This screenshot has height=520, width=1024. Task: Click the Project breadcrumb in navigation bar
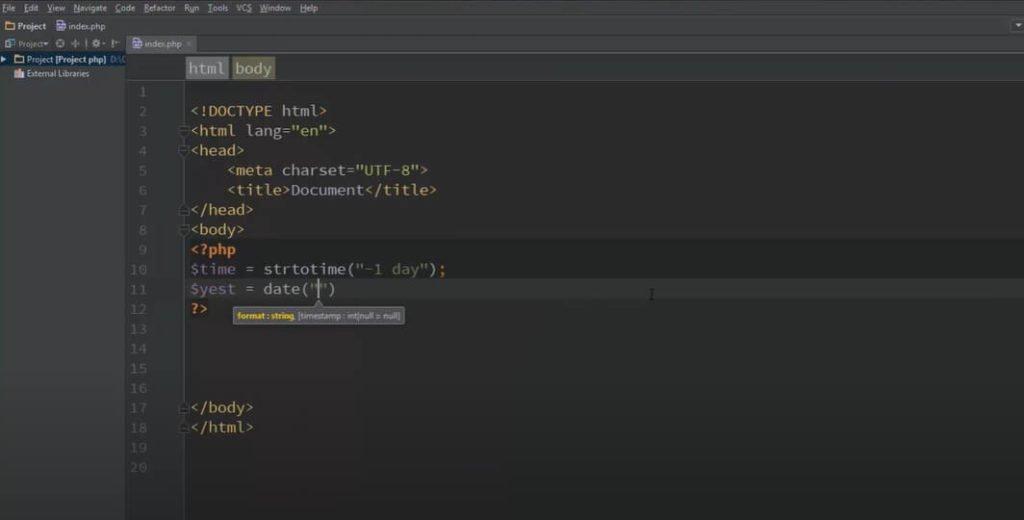tap(25, 26)
